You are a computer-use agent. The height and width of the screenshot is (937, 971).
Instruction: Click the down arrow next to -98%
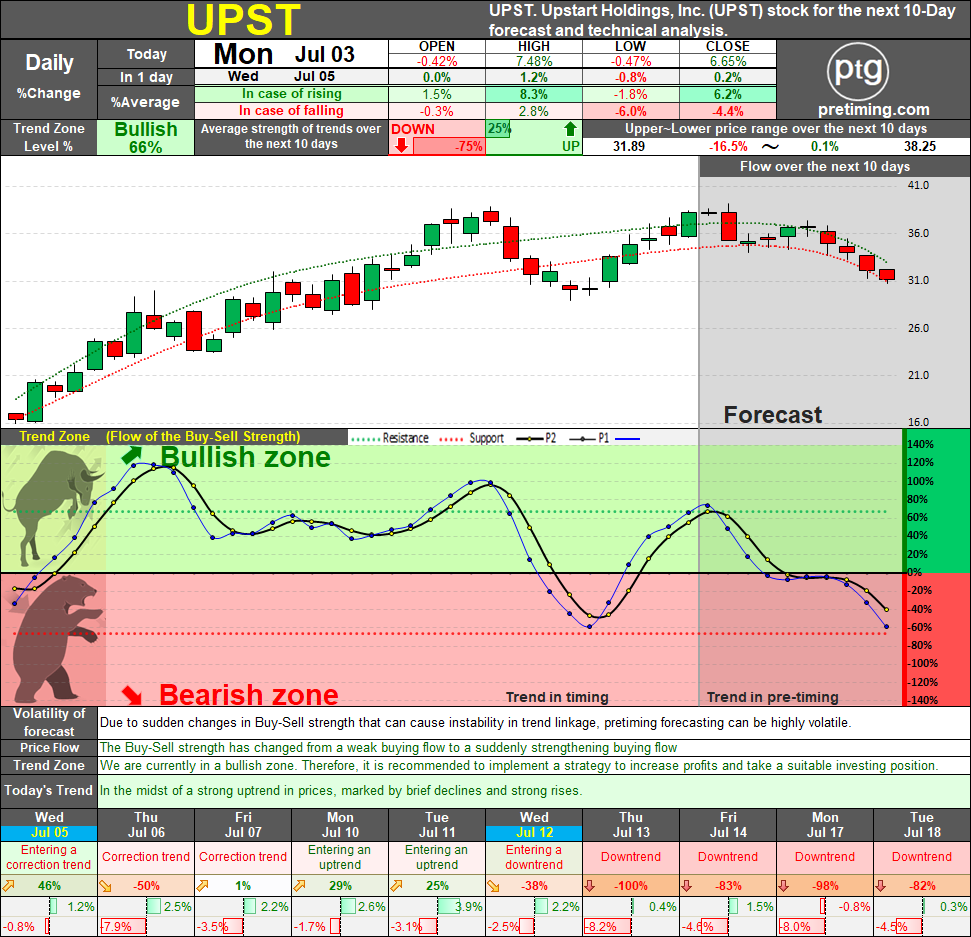784,886
